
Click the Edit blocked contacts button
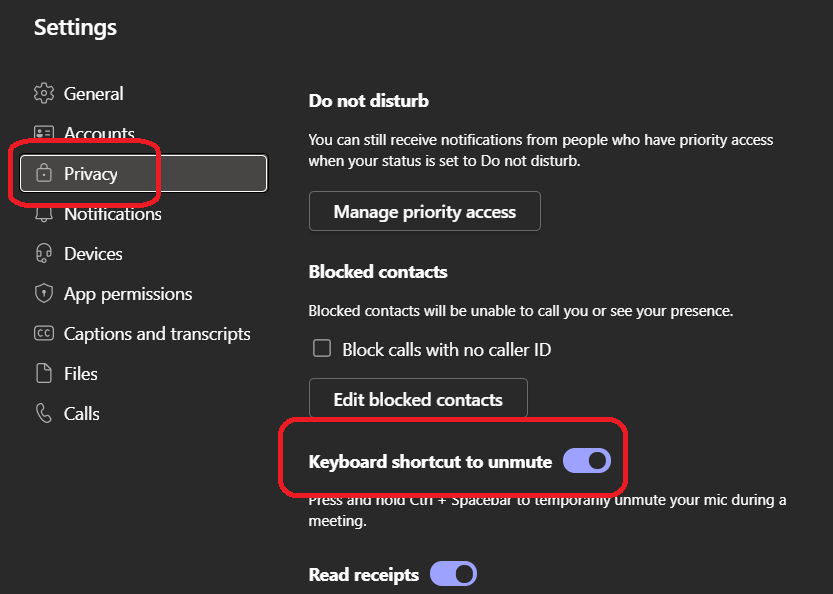click(x=417, y=400)
